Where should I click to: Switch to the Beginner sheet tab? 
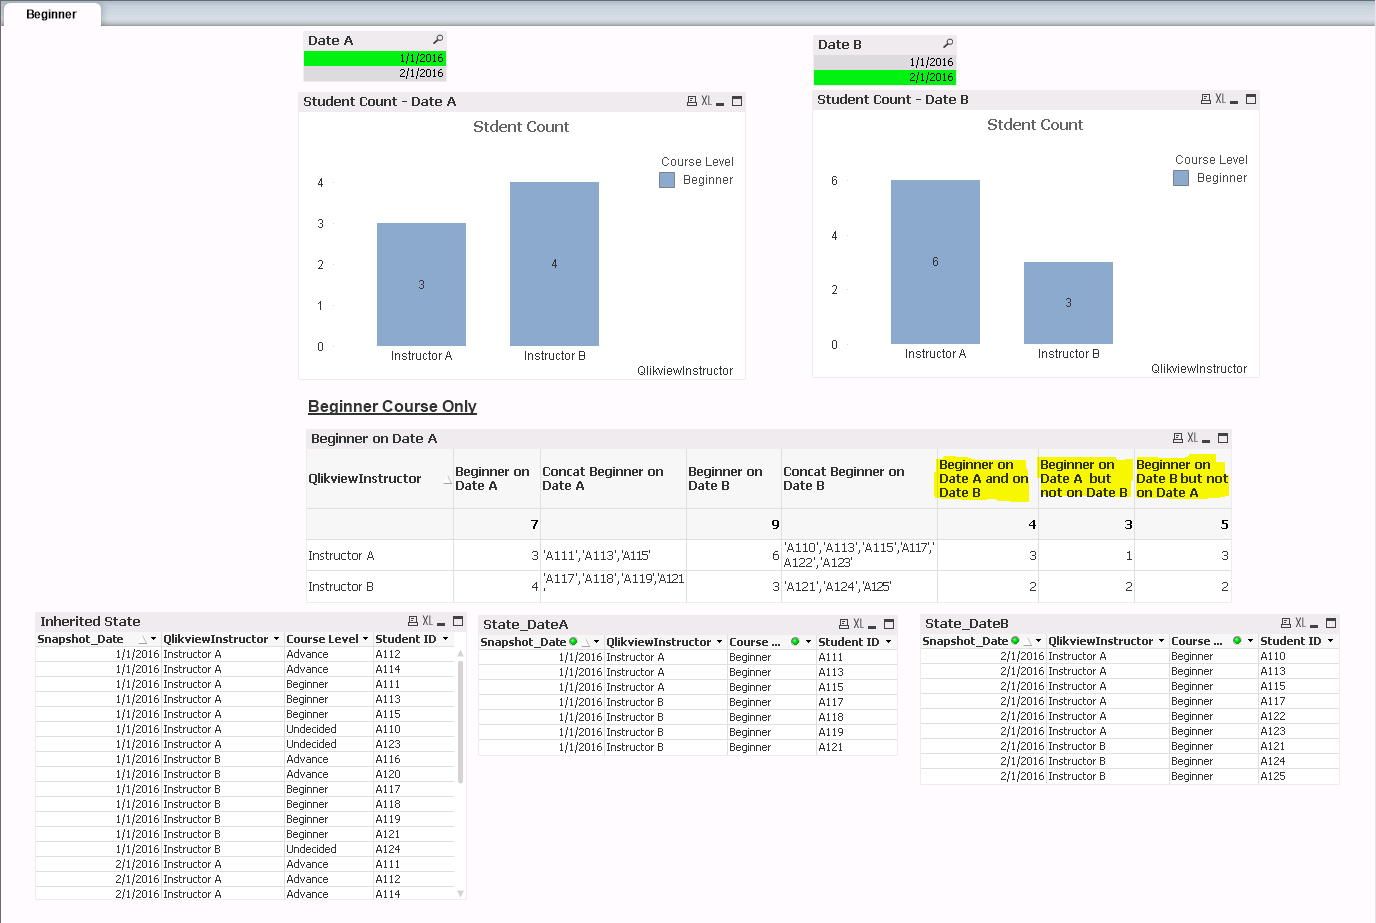click(x=51, y=14)
